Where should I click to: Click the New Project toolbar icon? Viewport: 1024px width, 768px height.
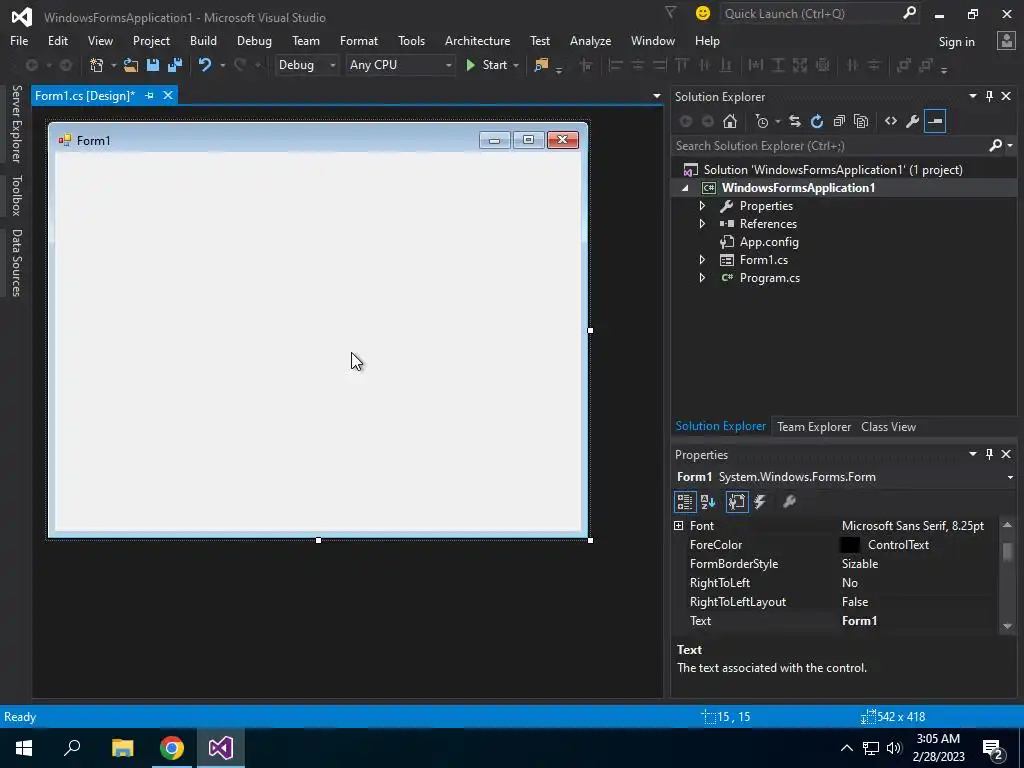pos(97,65)
